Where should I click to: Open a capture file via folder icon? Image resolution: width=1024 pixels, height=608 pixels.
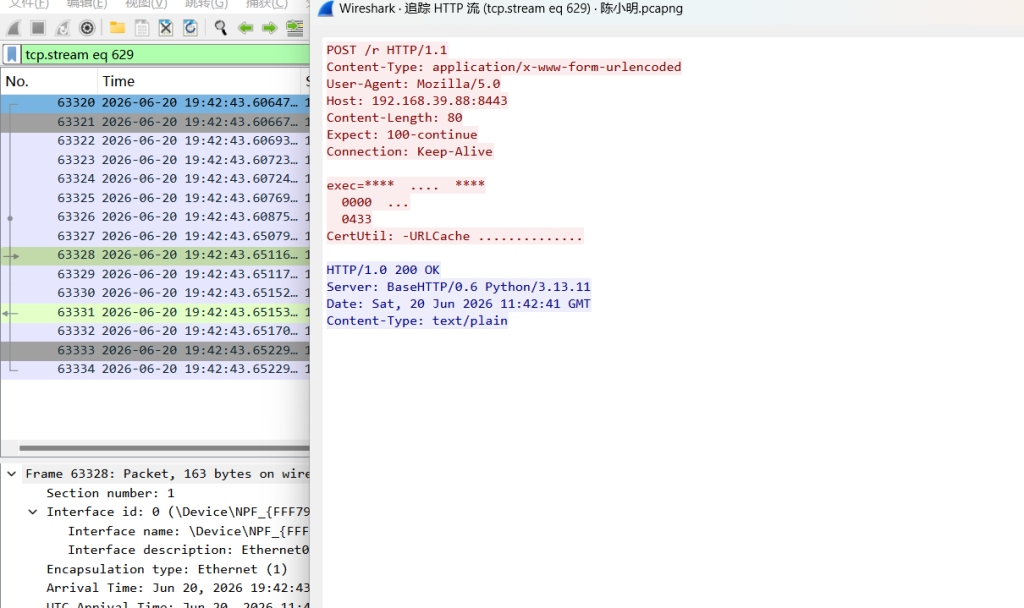118,27
